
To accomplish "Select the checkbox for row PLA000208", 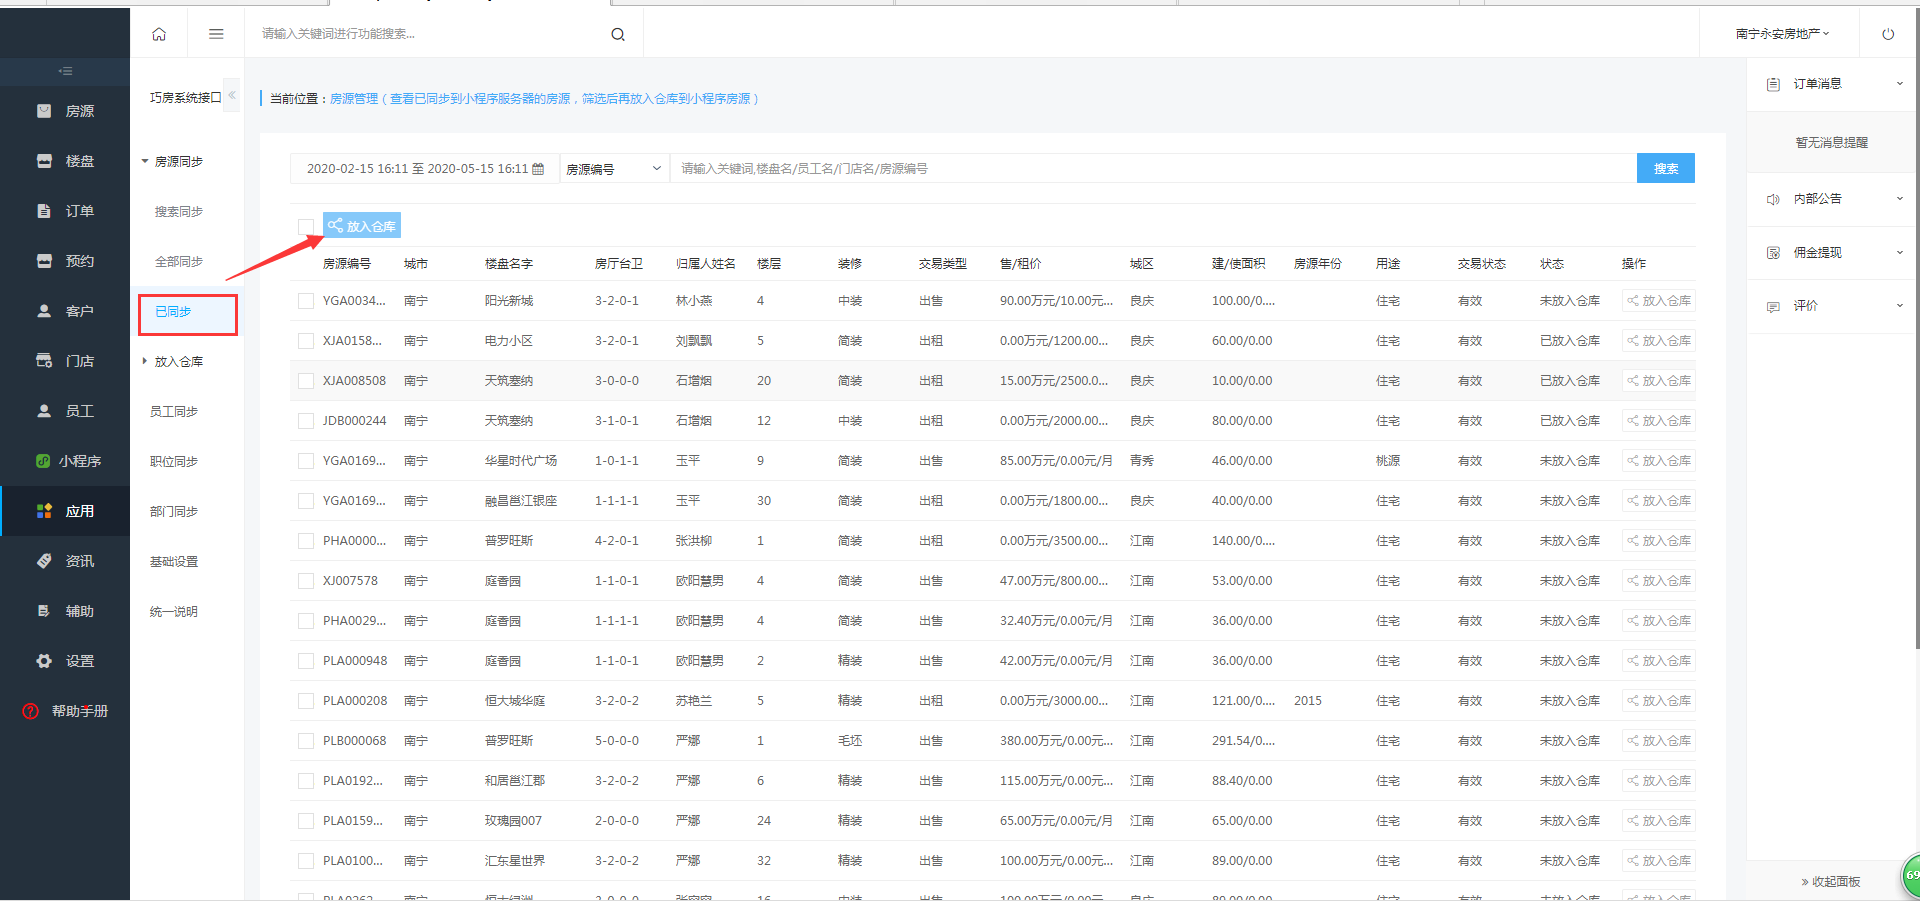I will coord(306,701).
